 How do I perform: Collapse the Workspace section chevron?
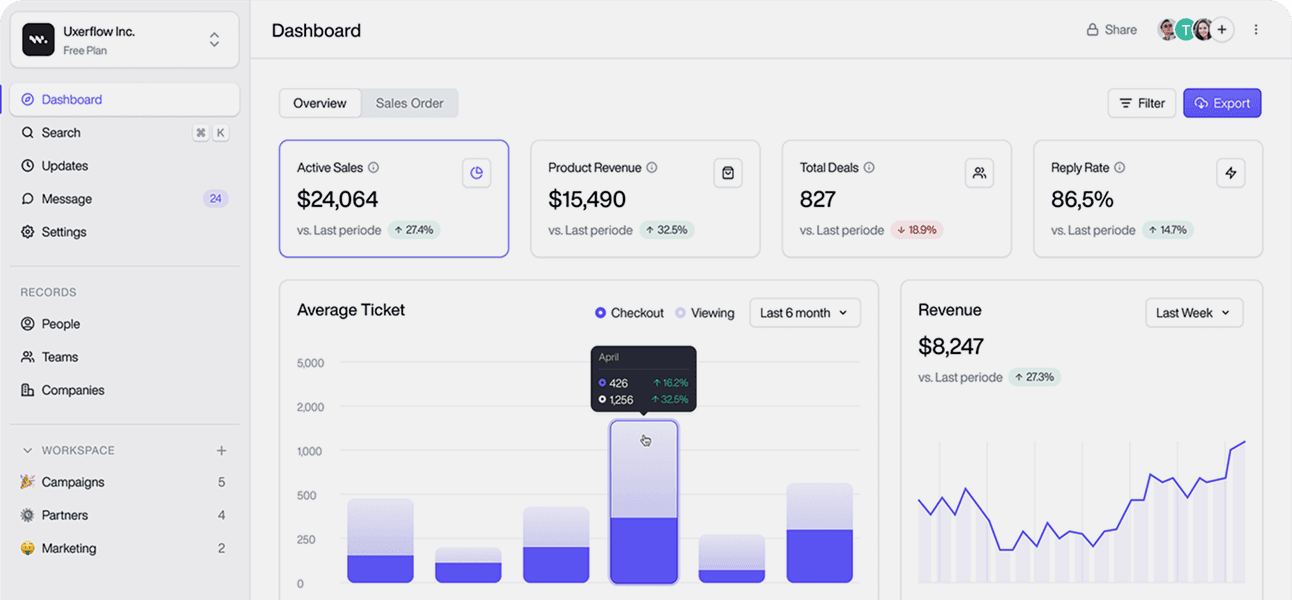(28, 451)
